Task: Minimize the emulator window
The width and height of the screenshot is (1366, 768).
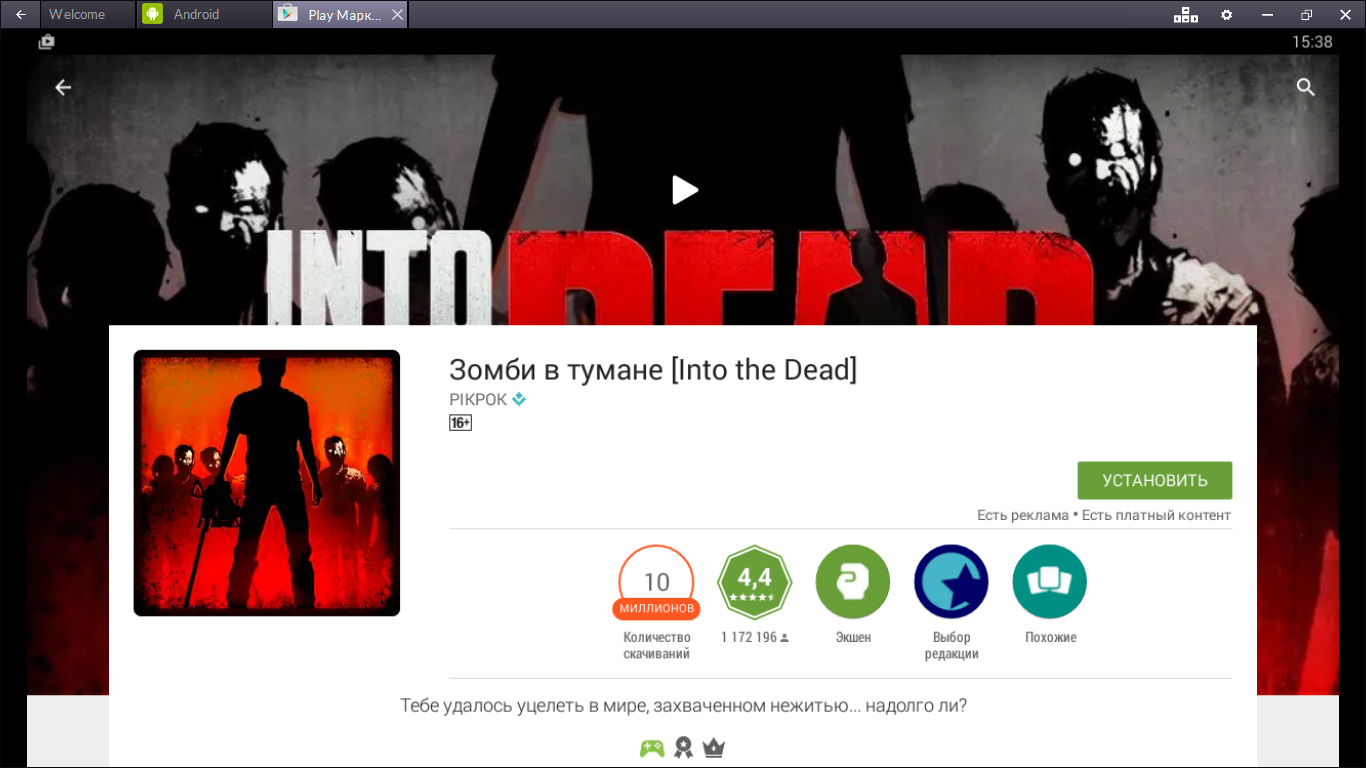Action: pos(1268,15)
